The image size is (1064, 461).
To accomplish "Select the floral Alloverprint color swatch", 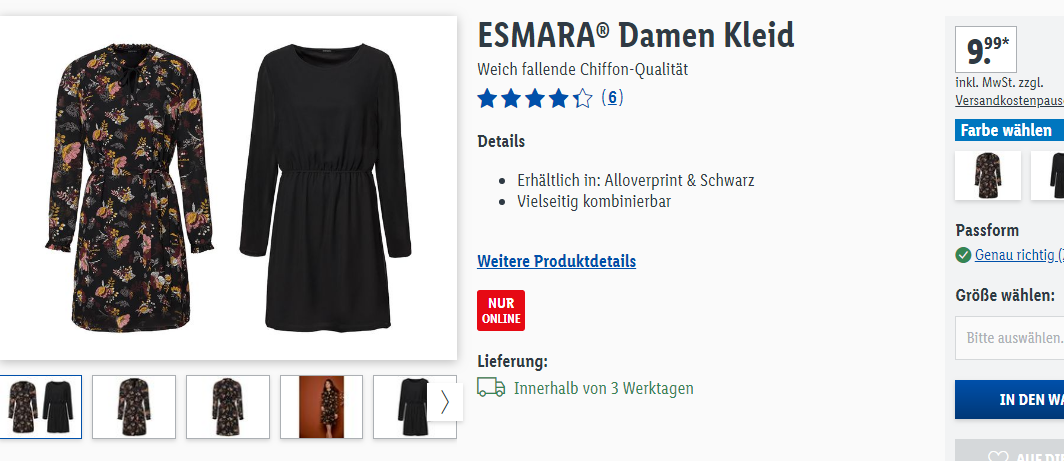I will pos(988,175).
